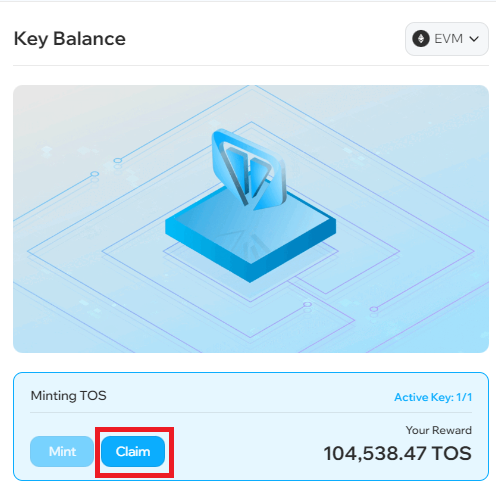Click the Minting TOS card divider line
The height and width of the screenshot is (490, 496).
[x=251, y=413]
